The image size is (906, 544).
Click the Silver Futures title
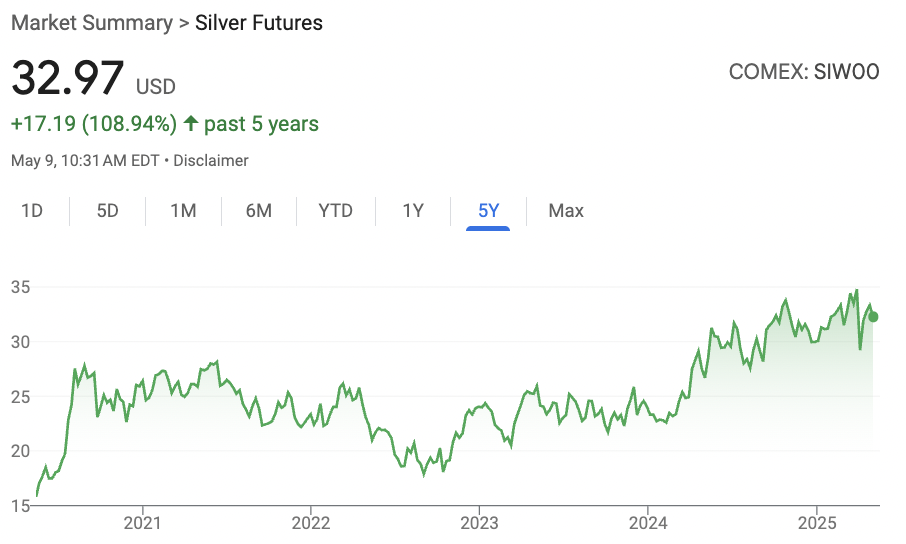[259, 23]
